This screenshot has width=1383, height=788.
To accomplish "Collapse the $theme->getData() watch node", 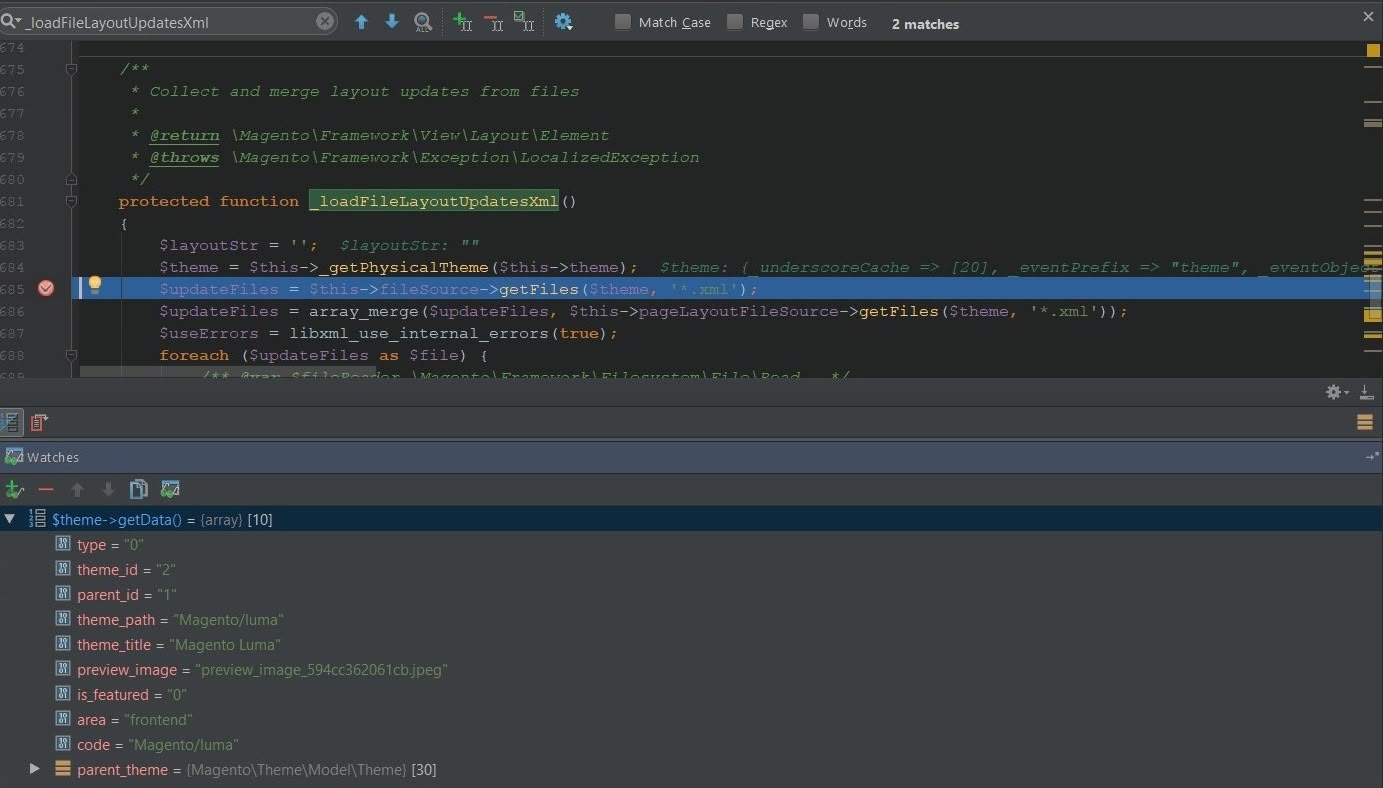I will click(x=10, y=518).
